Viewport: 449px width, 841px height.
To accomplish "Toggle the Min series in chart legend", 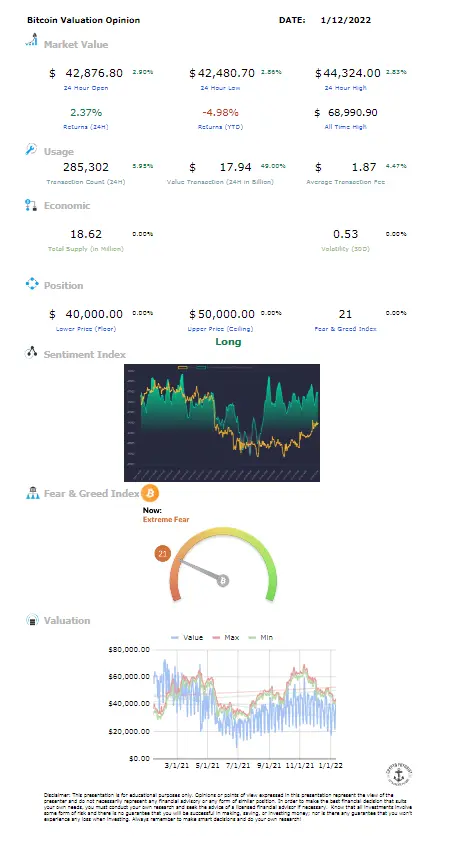I will [262, 637].
